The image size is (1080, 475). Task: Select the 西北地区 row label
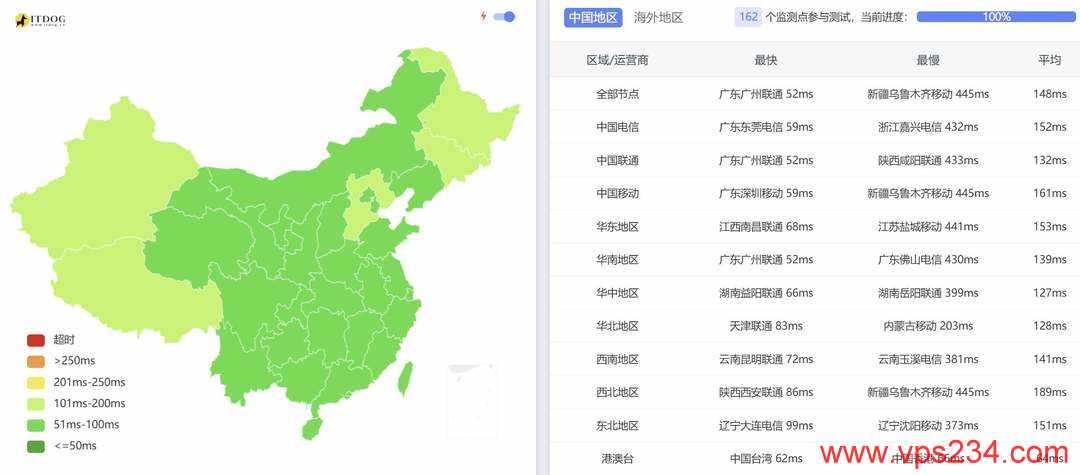(617, 392)
